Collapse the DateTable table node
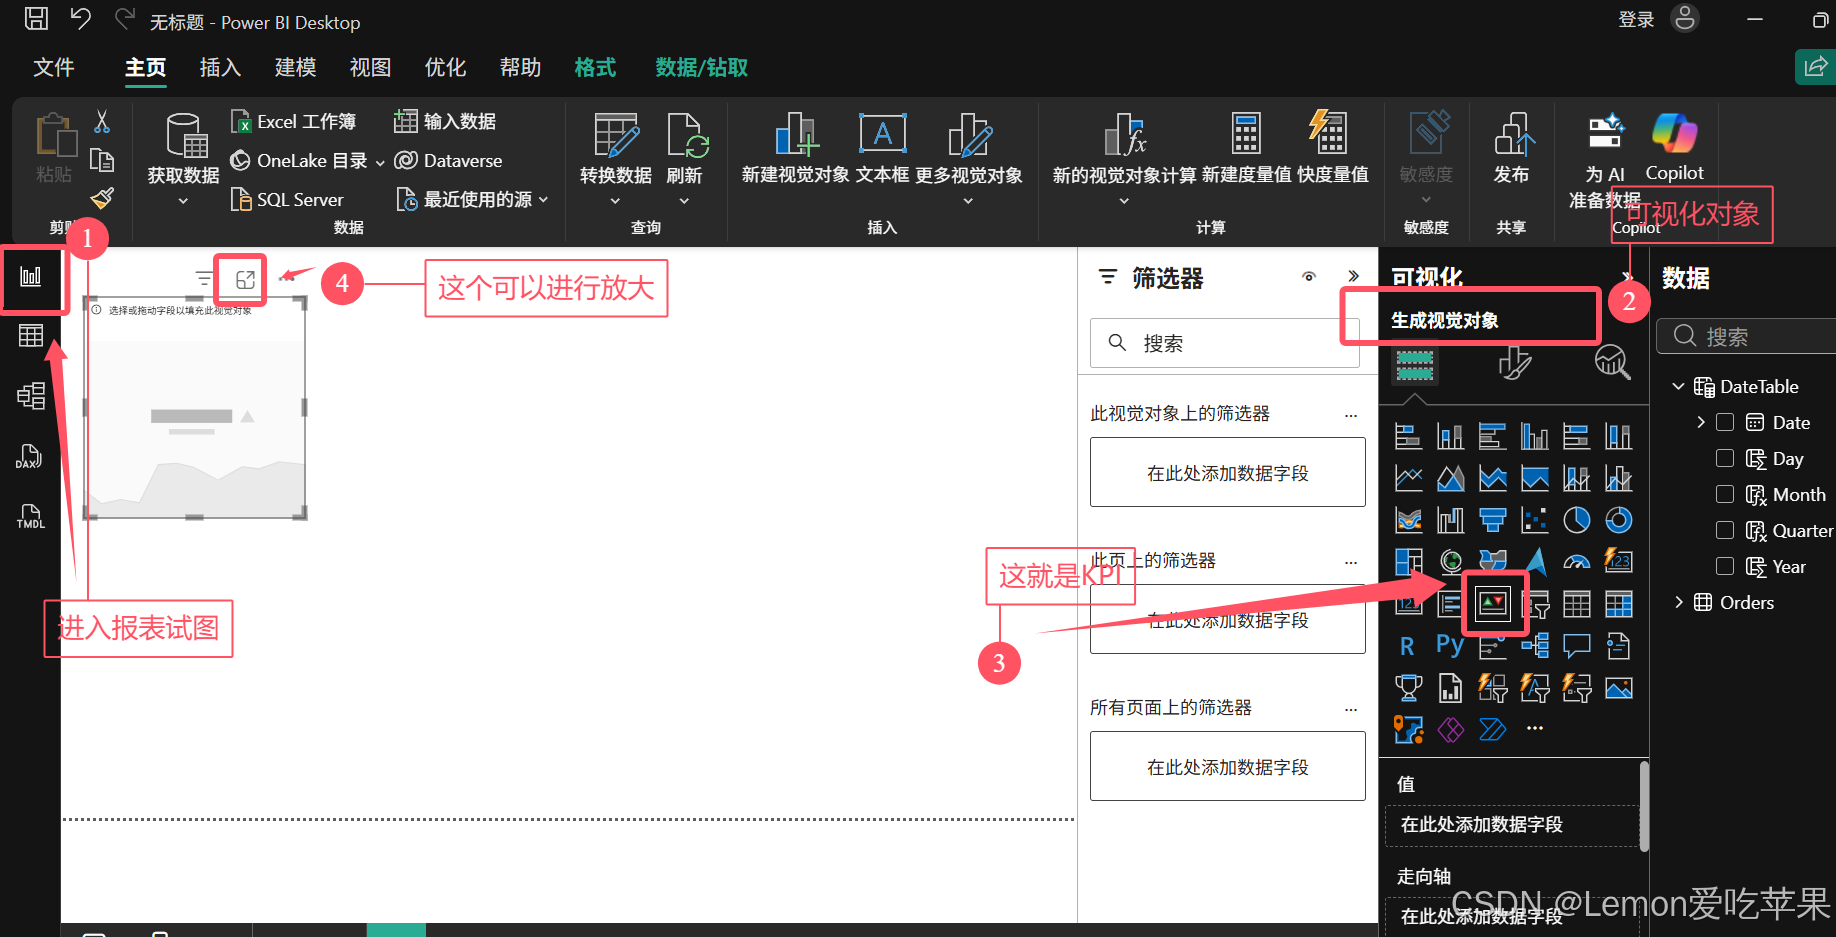 pyautogui.click(x=1678, y=386)
